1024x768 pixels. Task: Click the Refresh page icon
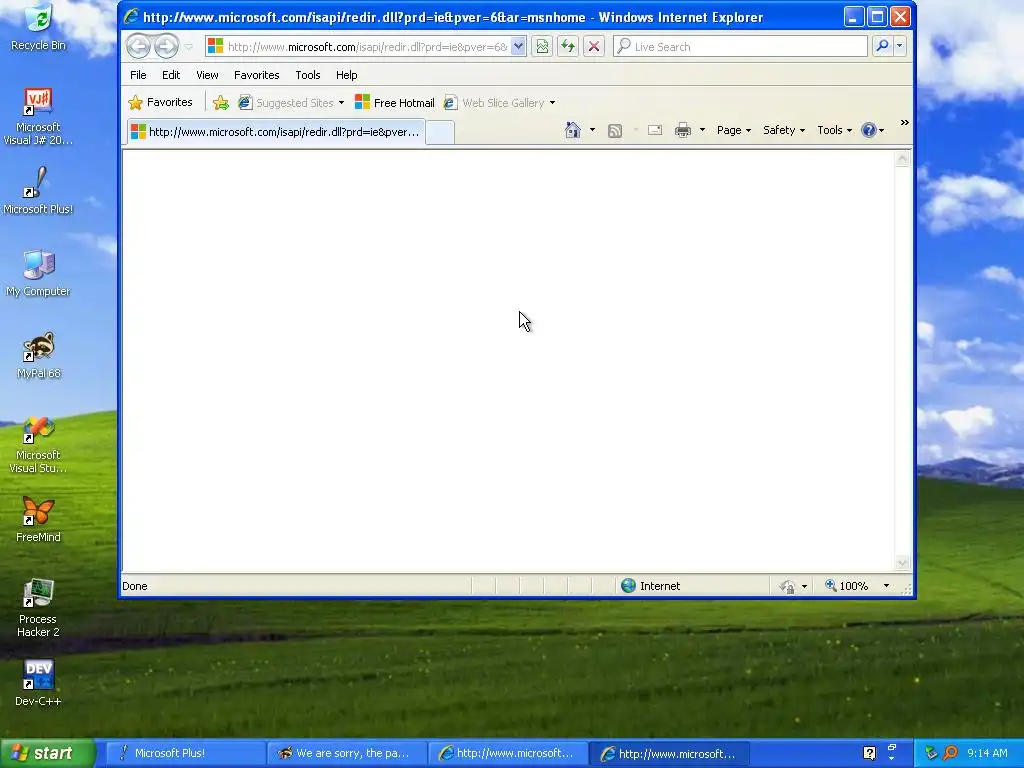[568, 46]
